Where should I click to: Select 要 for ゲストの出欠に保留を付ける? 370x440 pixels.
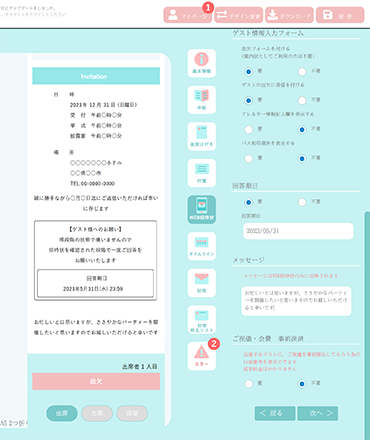click(248, 100)
